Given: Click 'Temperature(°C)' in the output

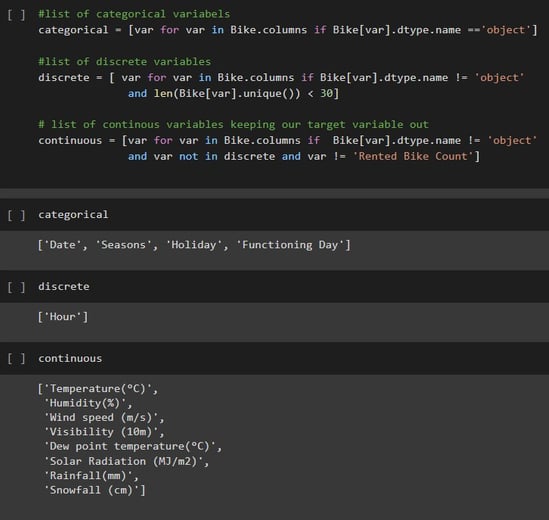Looking at the screenshot, I should click(98, 389).
